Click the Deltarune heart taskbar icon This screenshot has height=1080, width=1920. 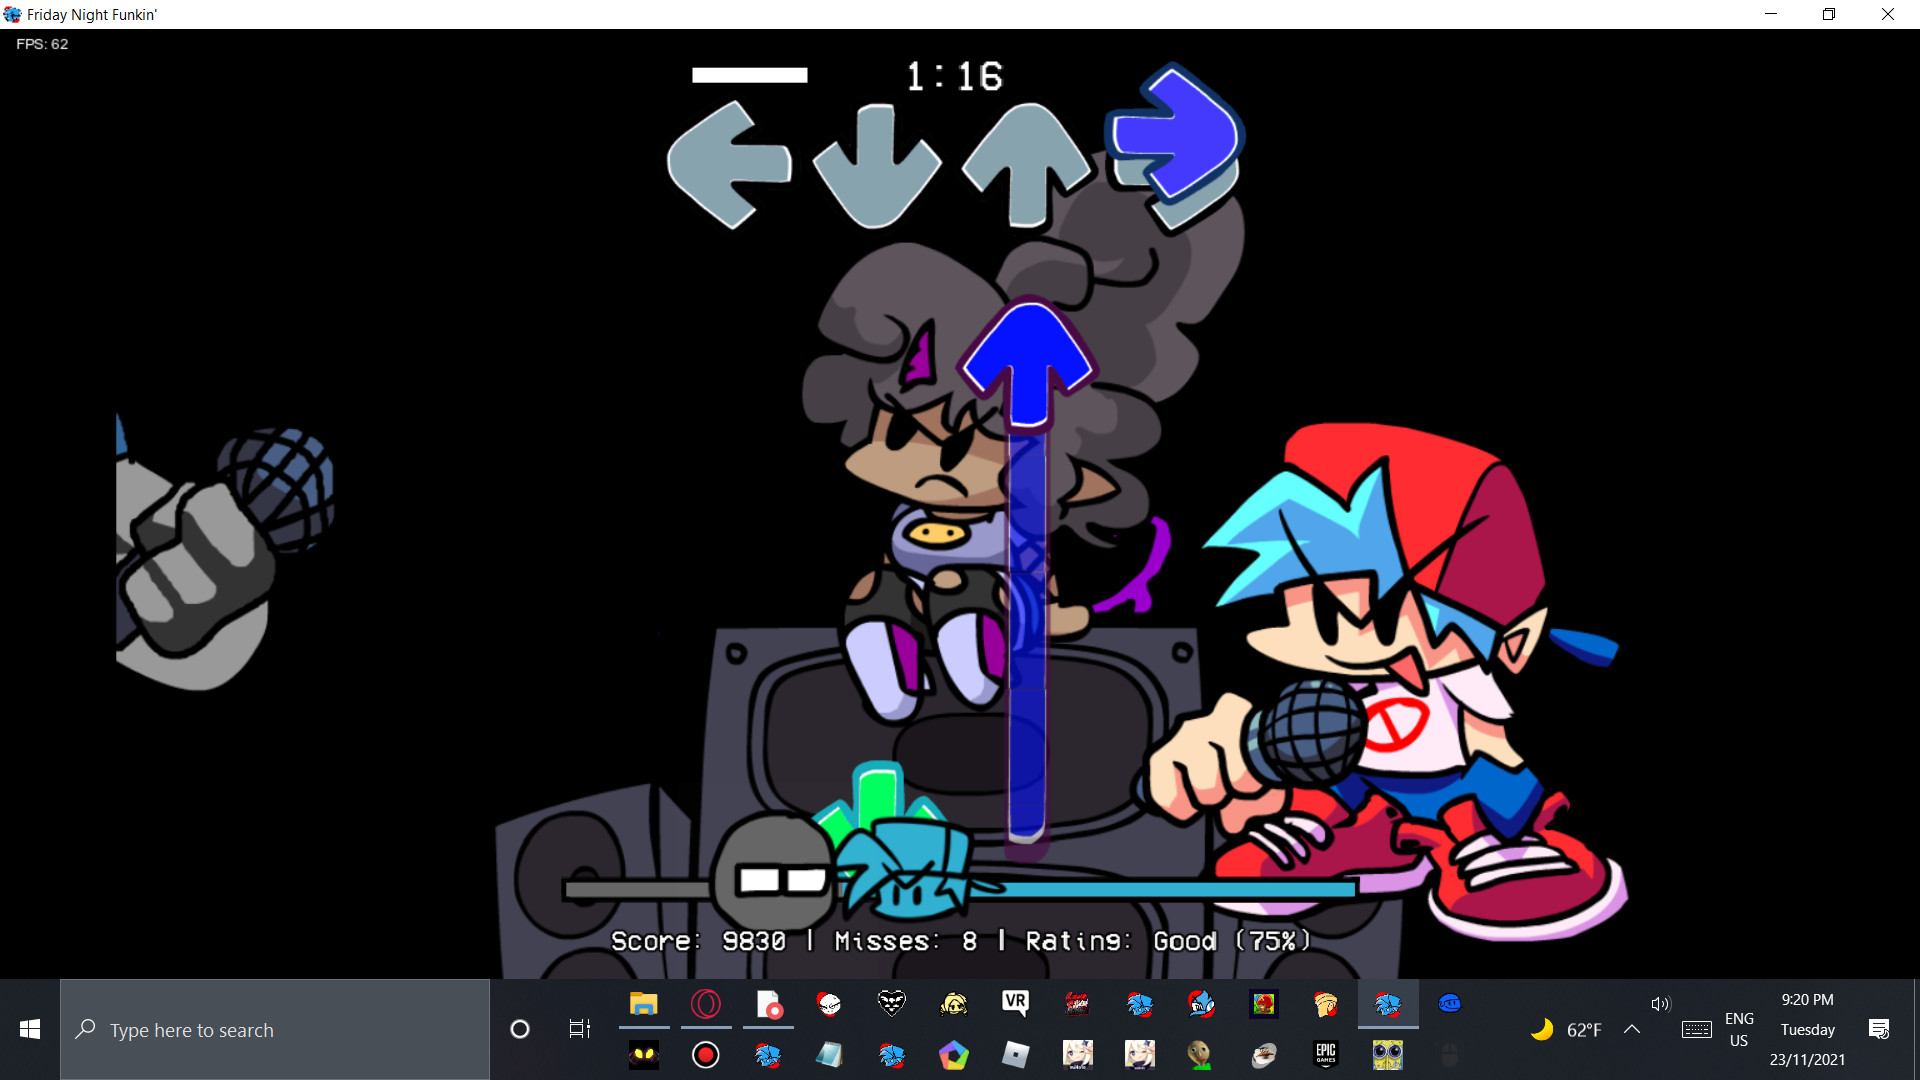coord(893,1005)
